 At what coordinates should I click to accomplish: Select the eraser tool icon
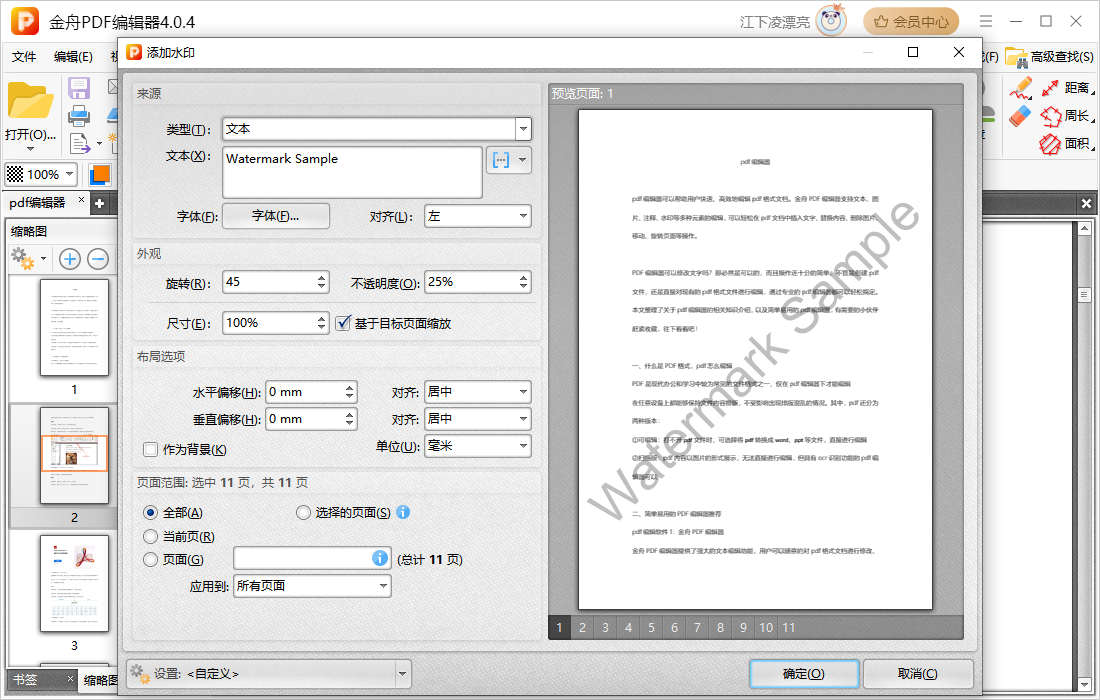1020,116
